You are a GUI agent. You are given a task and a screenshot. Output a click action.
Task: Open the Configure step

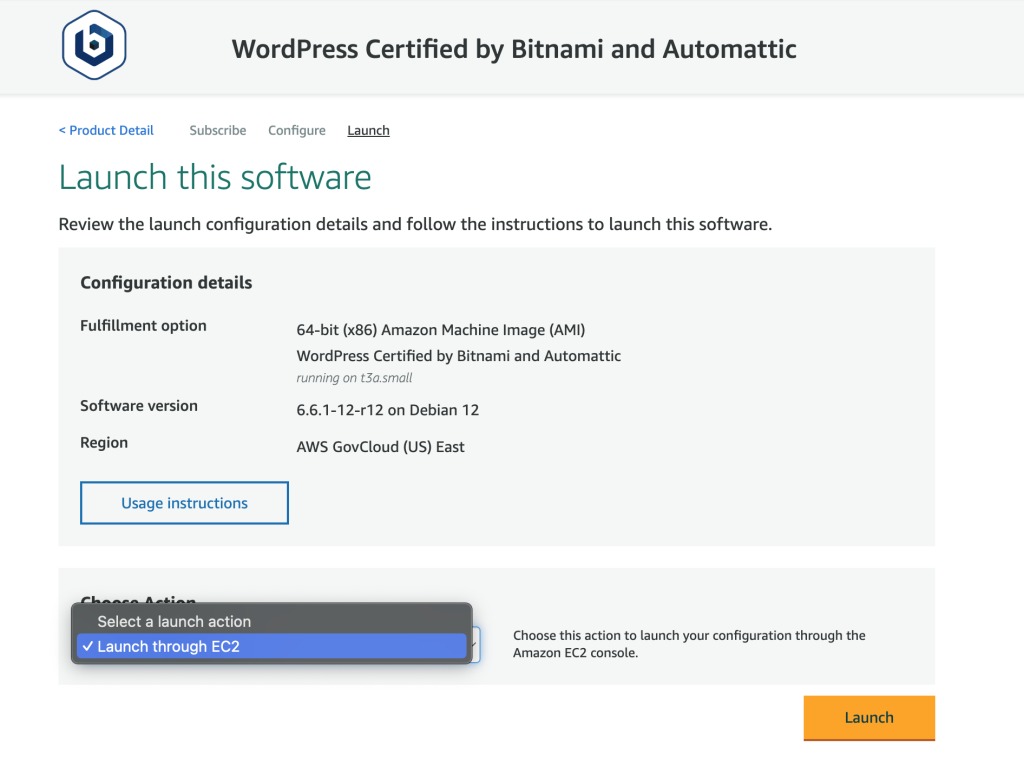click(296, 131)
